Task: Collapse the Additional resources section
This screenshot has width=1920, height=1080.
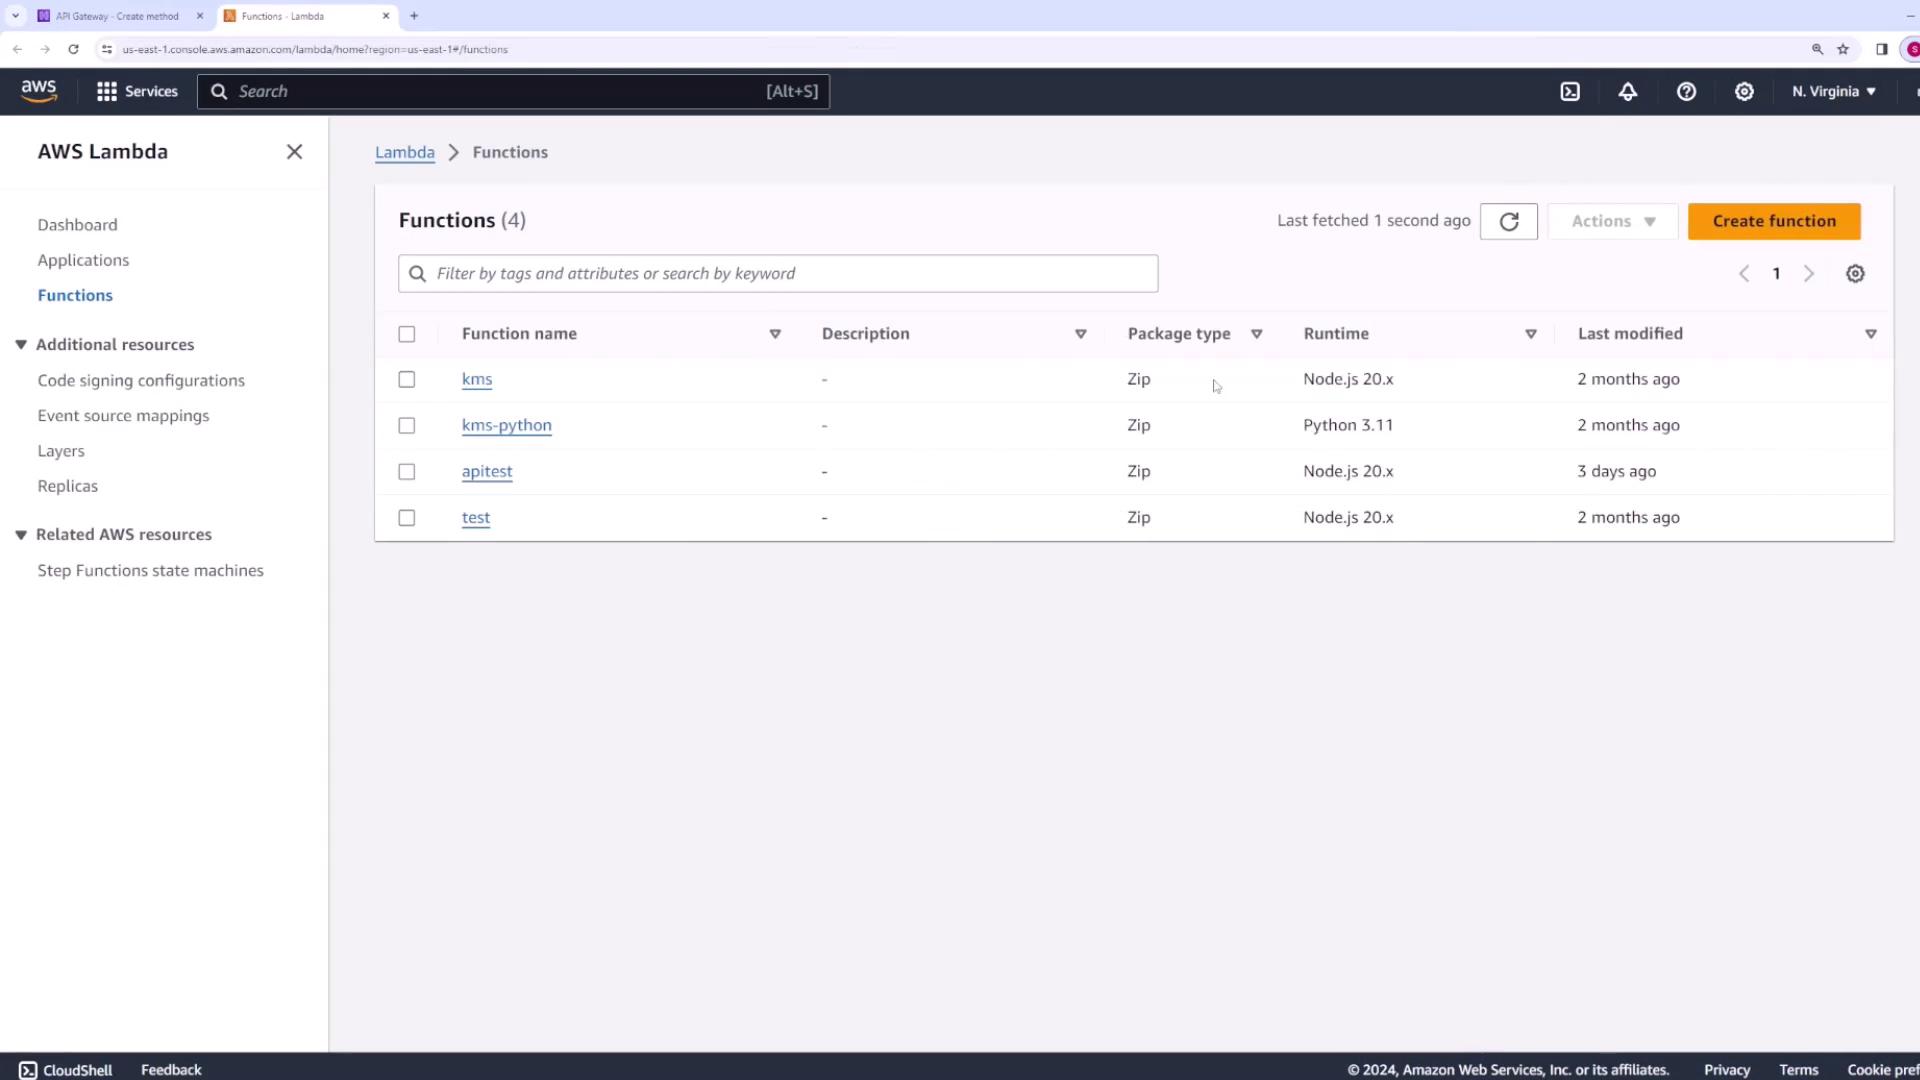Action: pyautogui.click(x=21, y=344)
